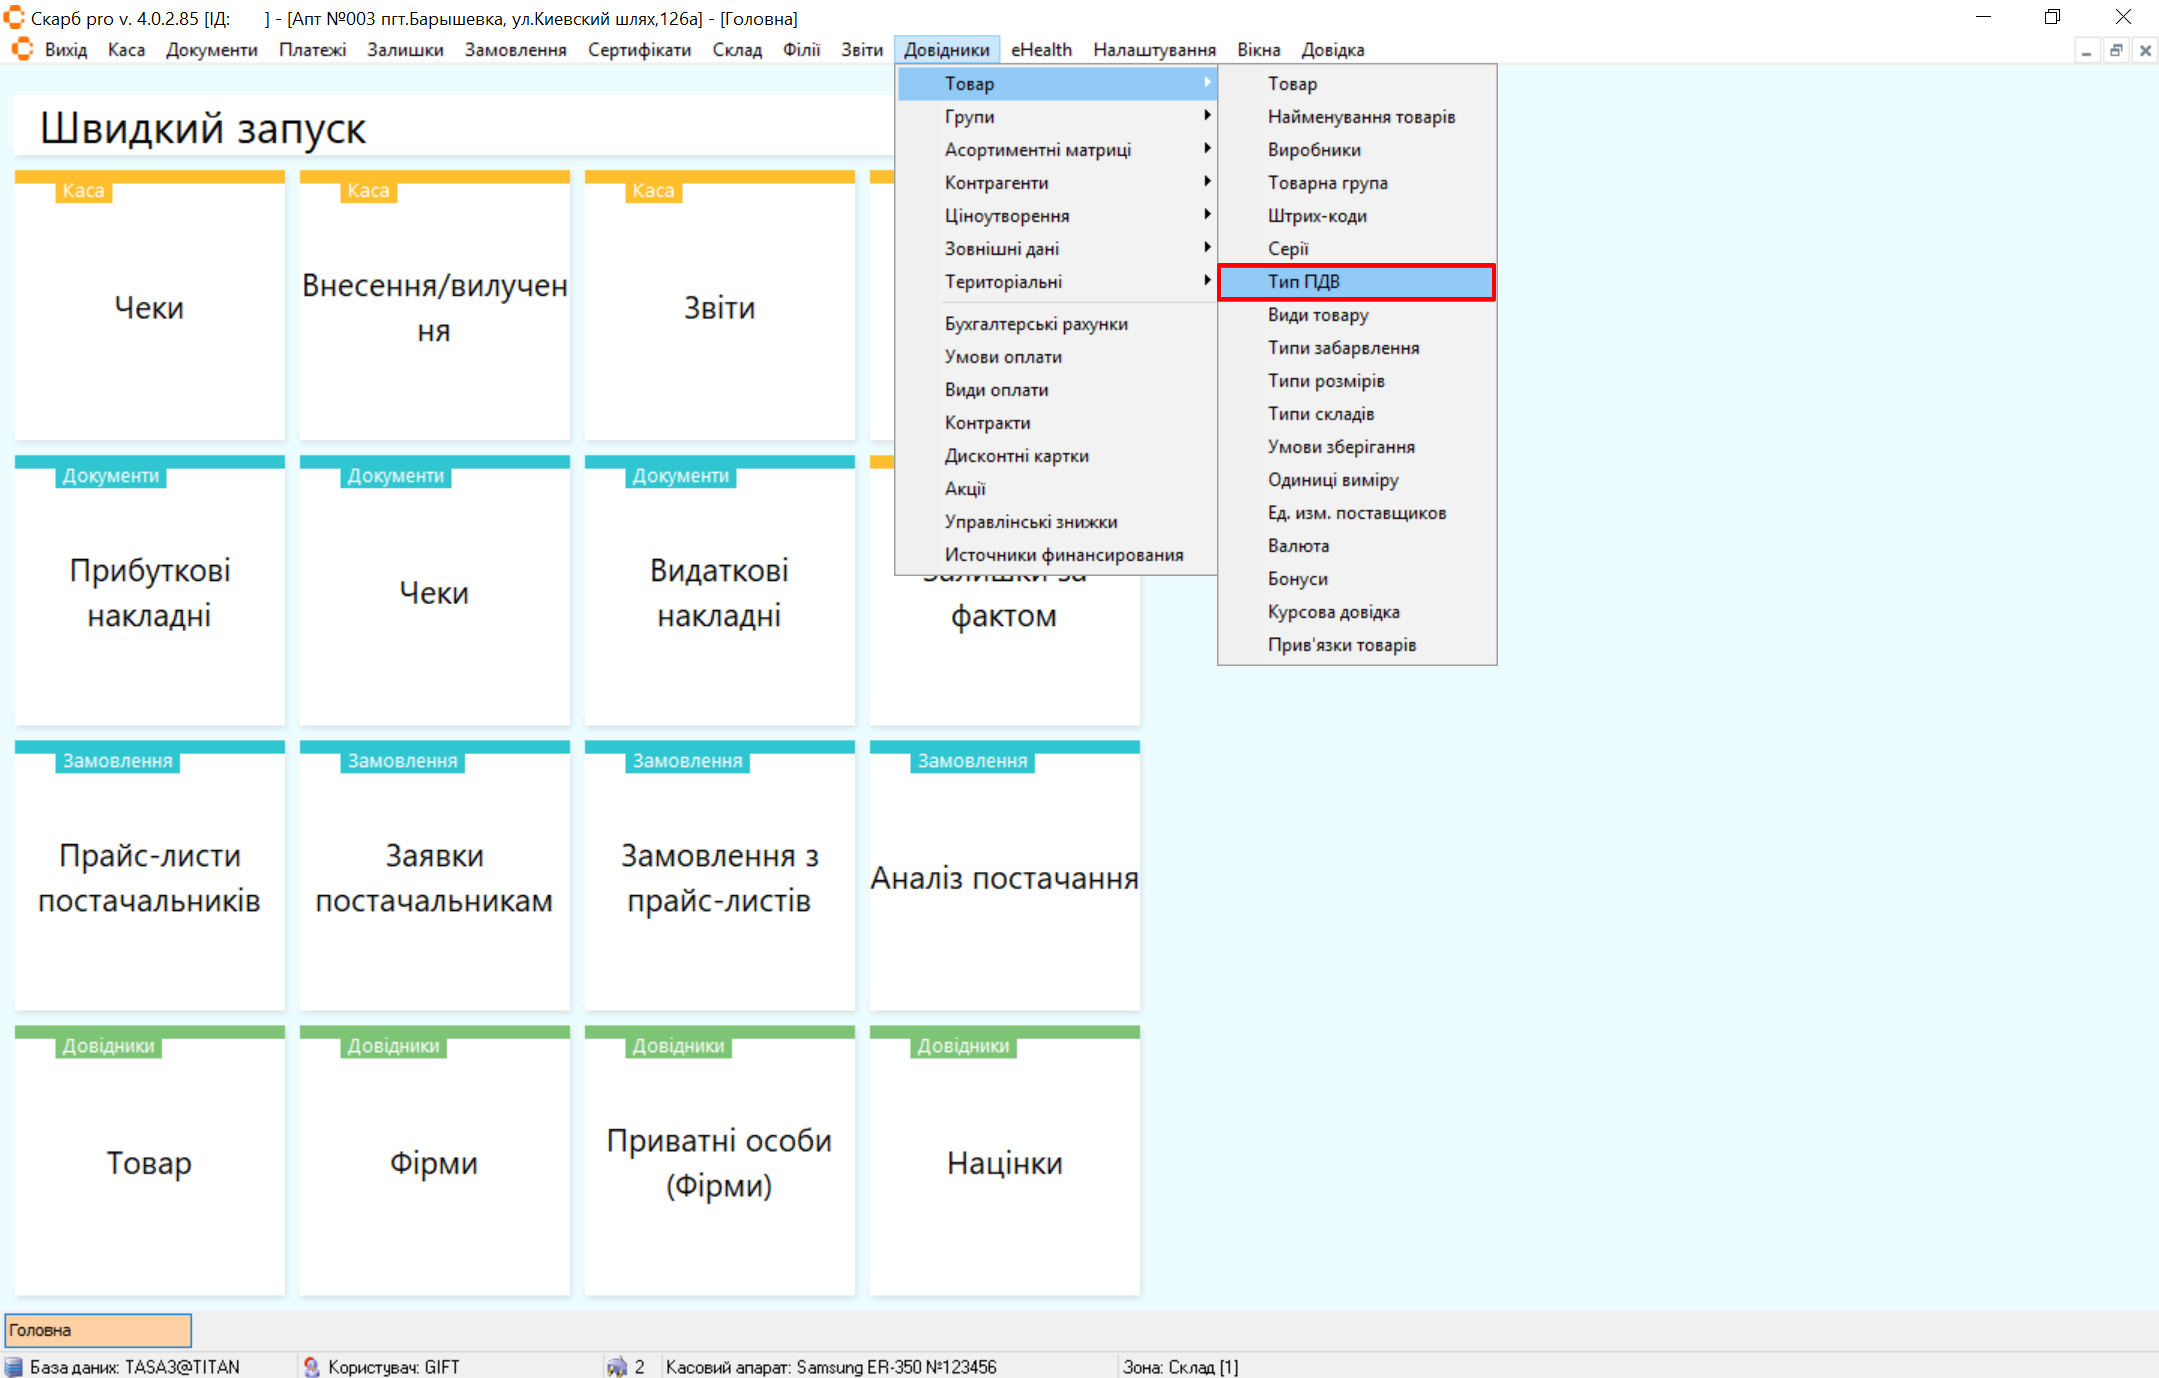The height and width of the screenshot is (1378, 2159).
Task: Click the user icon next to Користувач
Action: (312, 1366)
